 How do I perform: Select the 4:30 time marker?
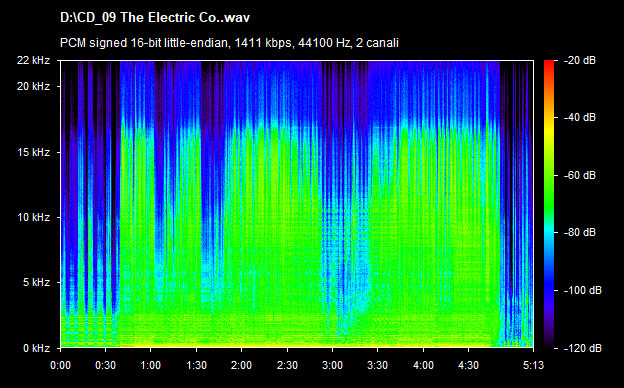point(468,365)
